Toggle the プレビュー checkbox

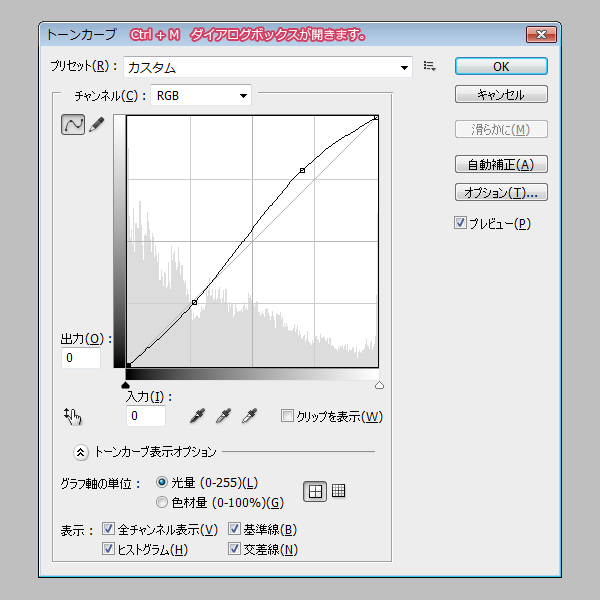pyautogui.click(x=460, y=223)
